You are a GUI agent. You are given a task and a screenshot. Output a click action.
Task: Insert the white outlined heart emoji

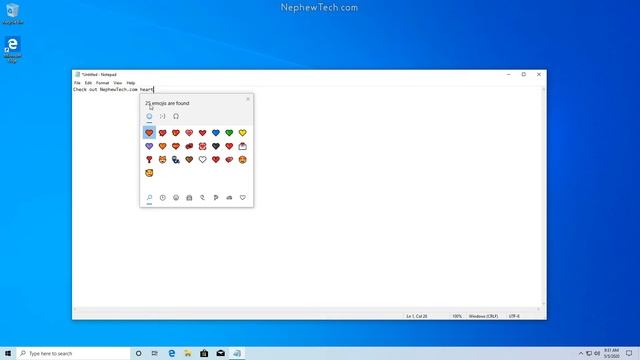[x=202, y=160]
